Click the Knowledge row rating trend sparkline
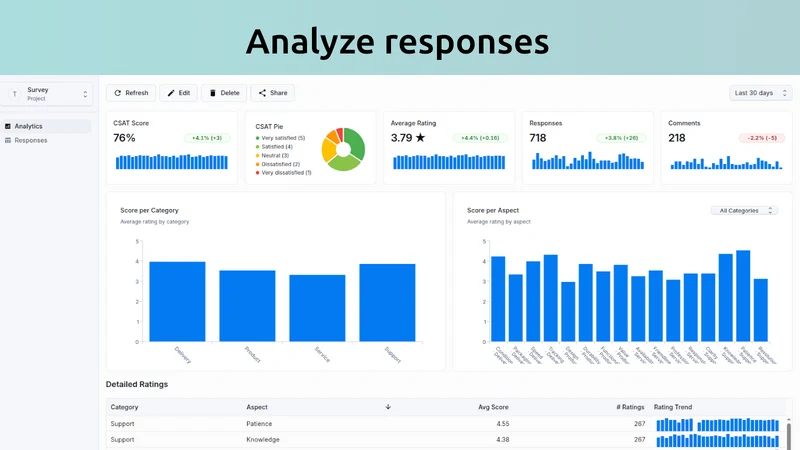Image resolution: width=800 pixels, height=450 pixels. coord(717,440)
